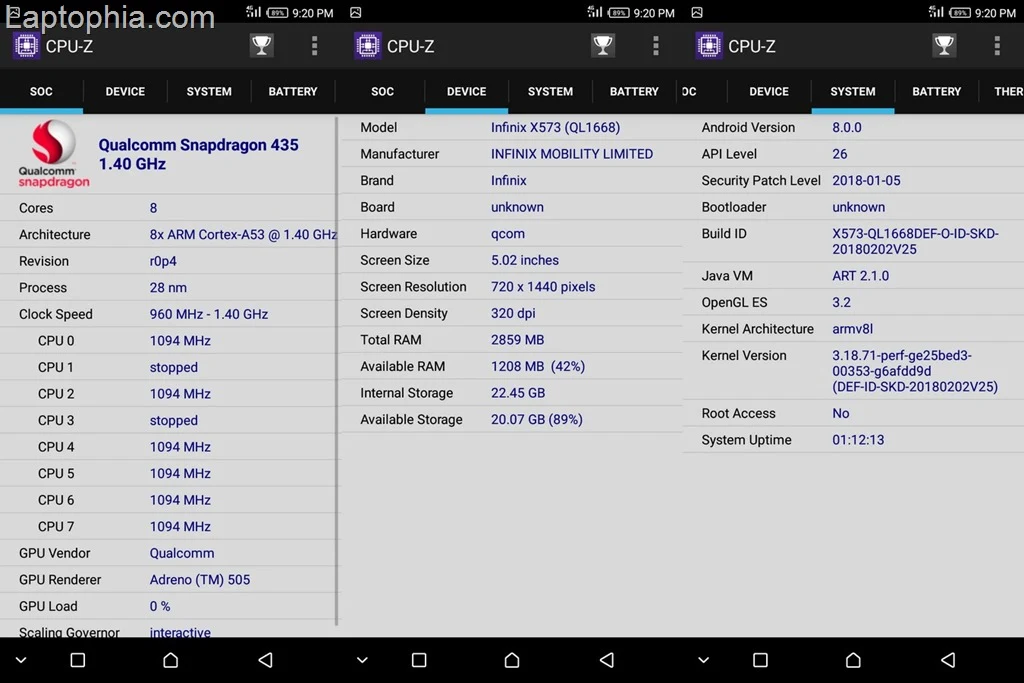Tap the Recents square in the right panel's navigation bar
Image resolution: width=1024 pixels, height=683 pixels.
(760, 660)
